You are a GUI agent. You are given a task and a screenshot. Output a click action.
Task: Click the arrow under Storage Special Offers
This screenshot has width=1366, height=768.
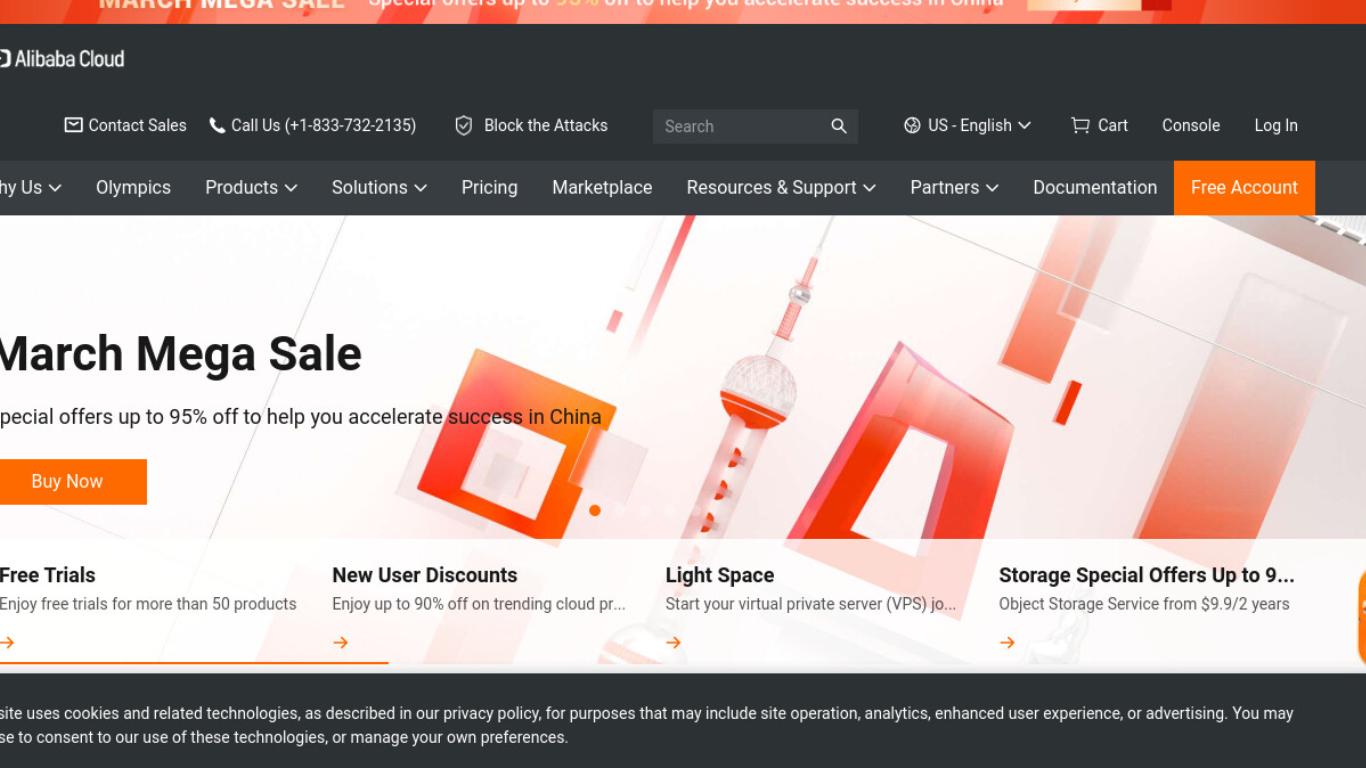(1007, 642)
